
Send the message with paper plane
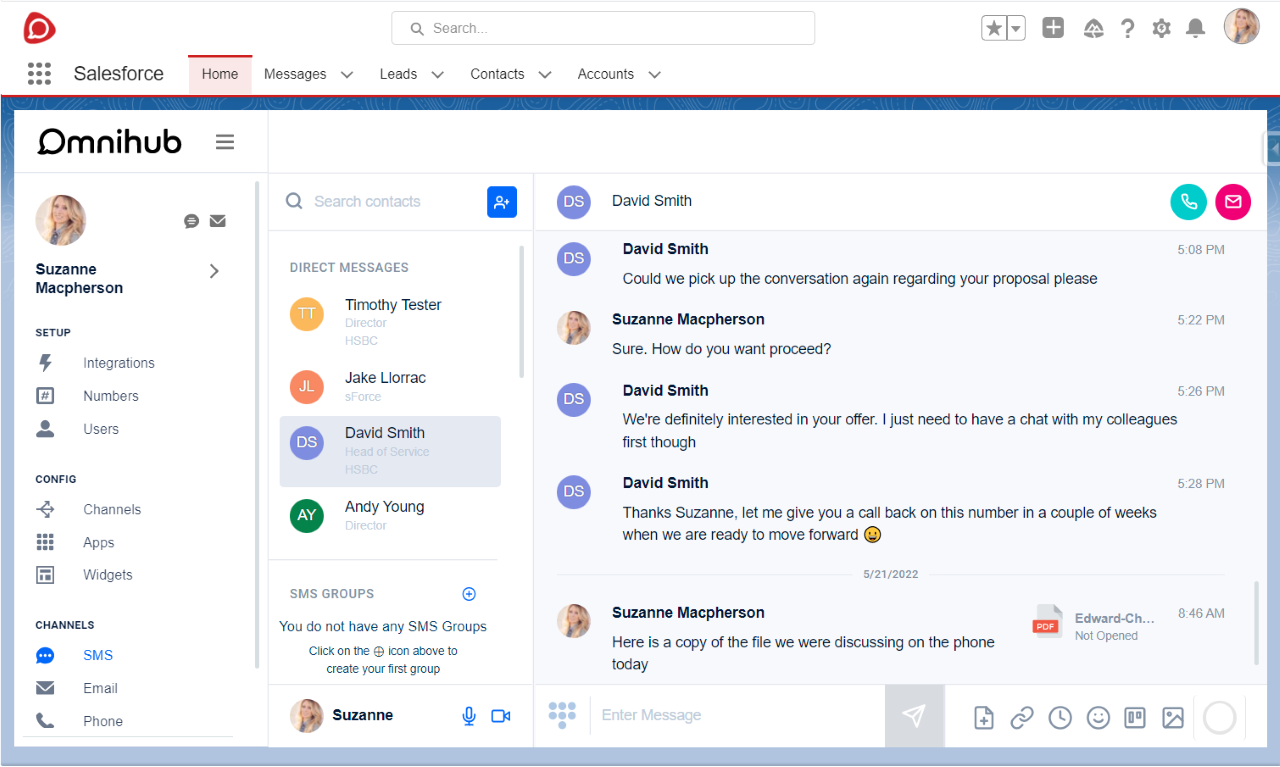point(914,715)
